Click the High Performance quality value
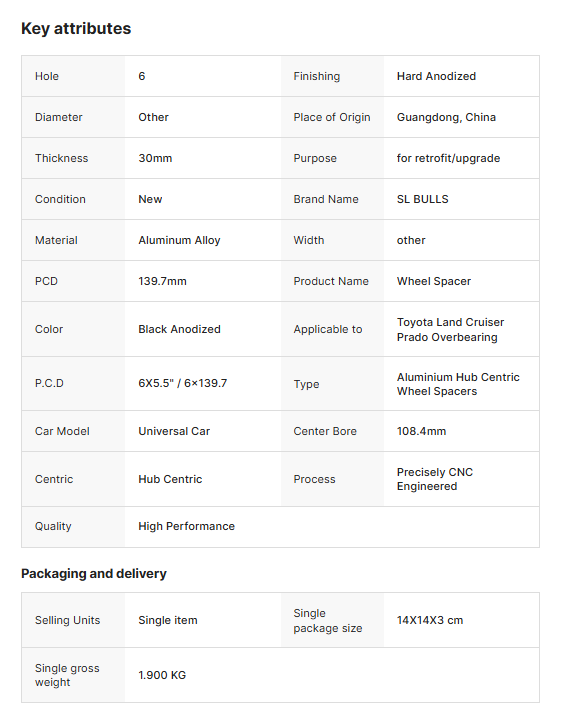Screen dimensions: 569x721 (186, 526)
